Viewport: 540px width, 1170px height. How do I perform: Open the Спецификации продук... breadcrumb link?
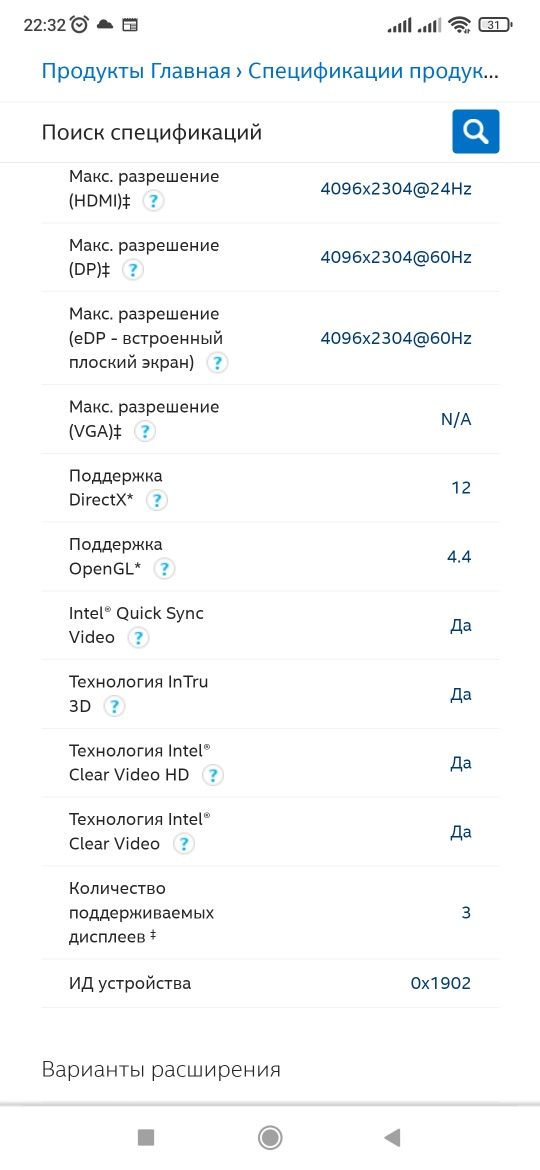[373, 72]
